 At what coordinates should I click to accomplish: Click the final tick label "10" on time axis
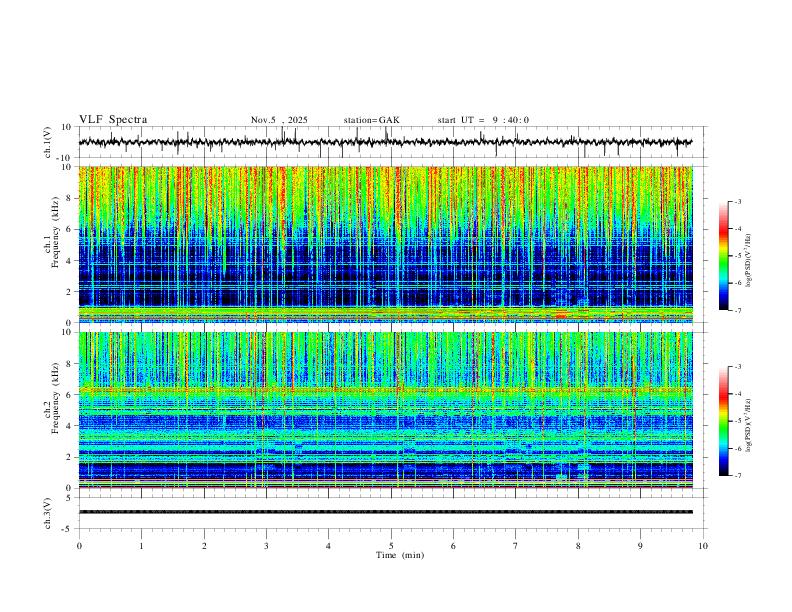(x=703, y=546)
